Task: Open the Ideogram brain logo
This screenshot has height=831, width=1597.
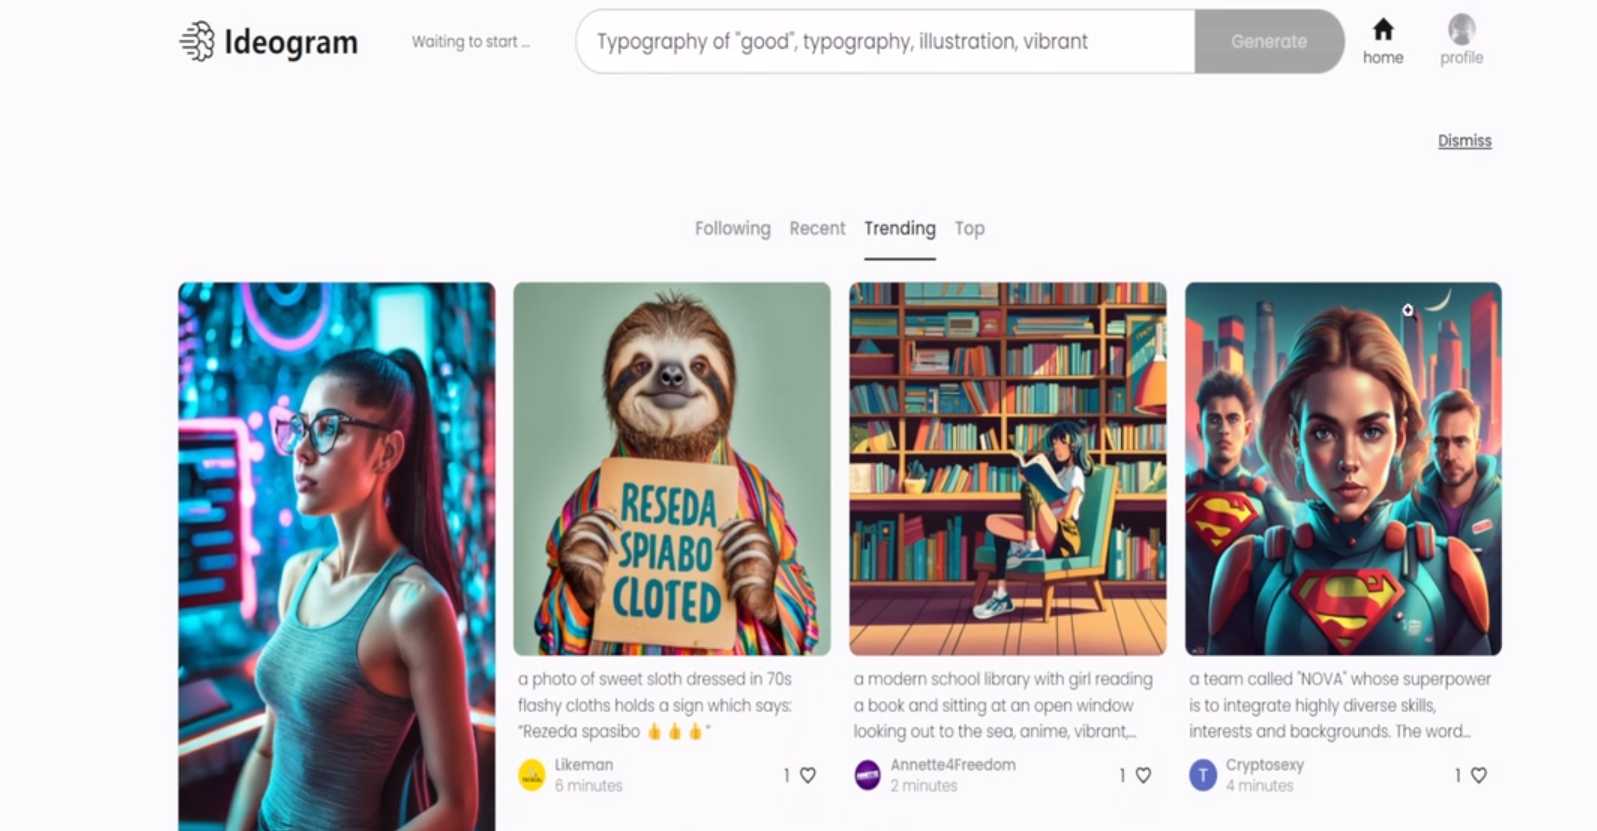Action: click(x=197, y=41)
